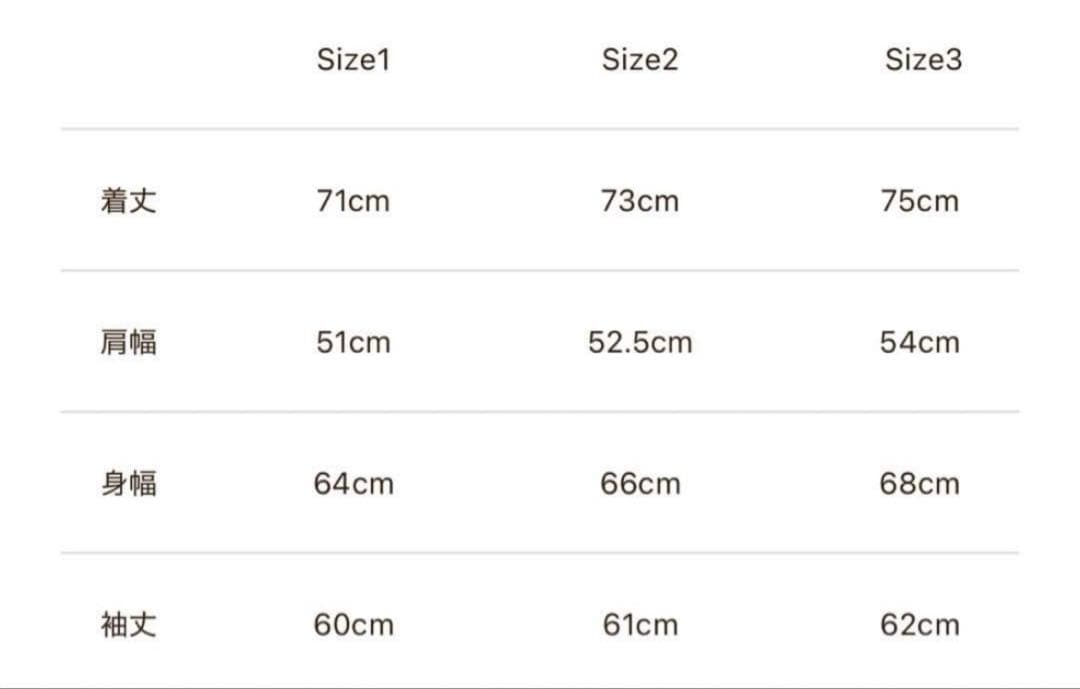Screen dimensions: 1080x689
Task: Select the 66cm cell under Size2
Action: tap(640, 484)
